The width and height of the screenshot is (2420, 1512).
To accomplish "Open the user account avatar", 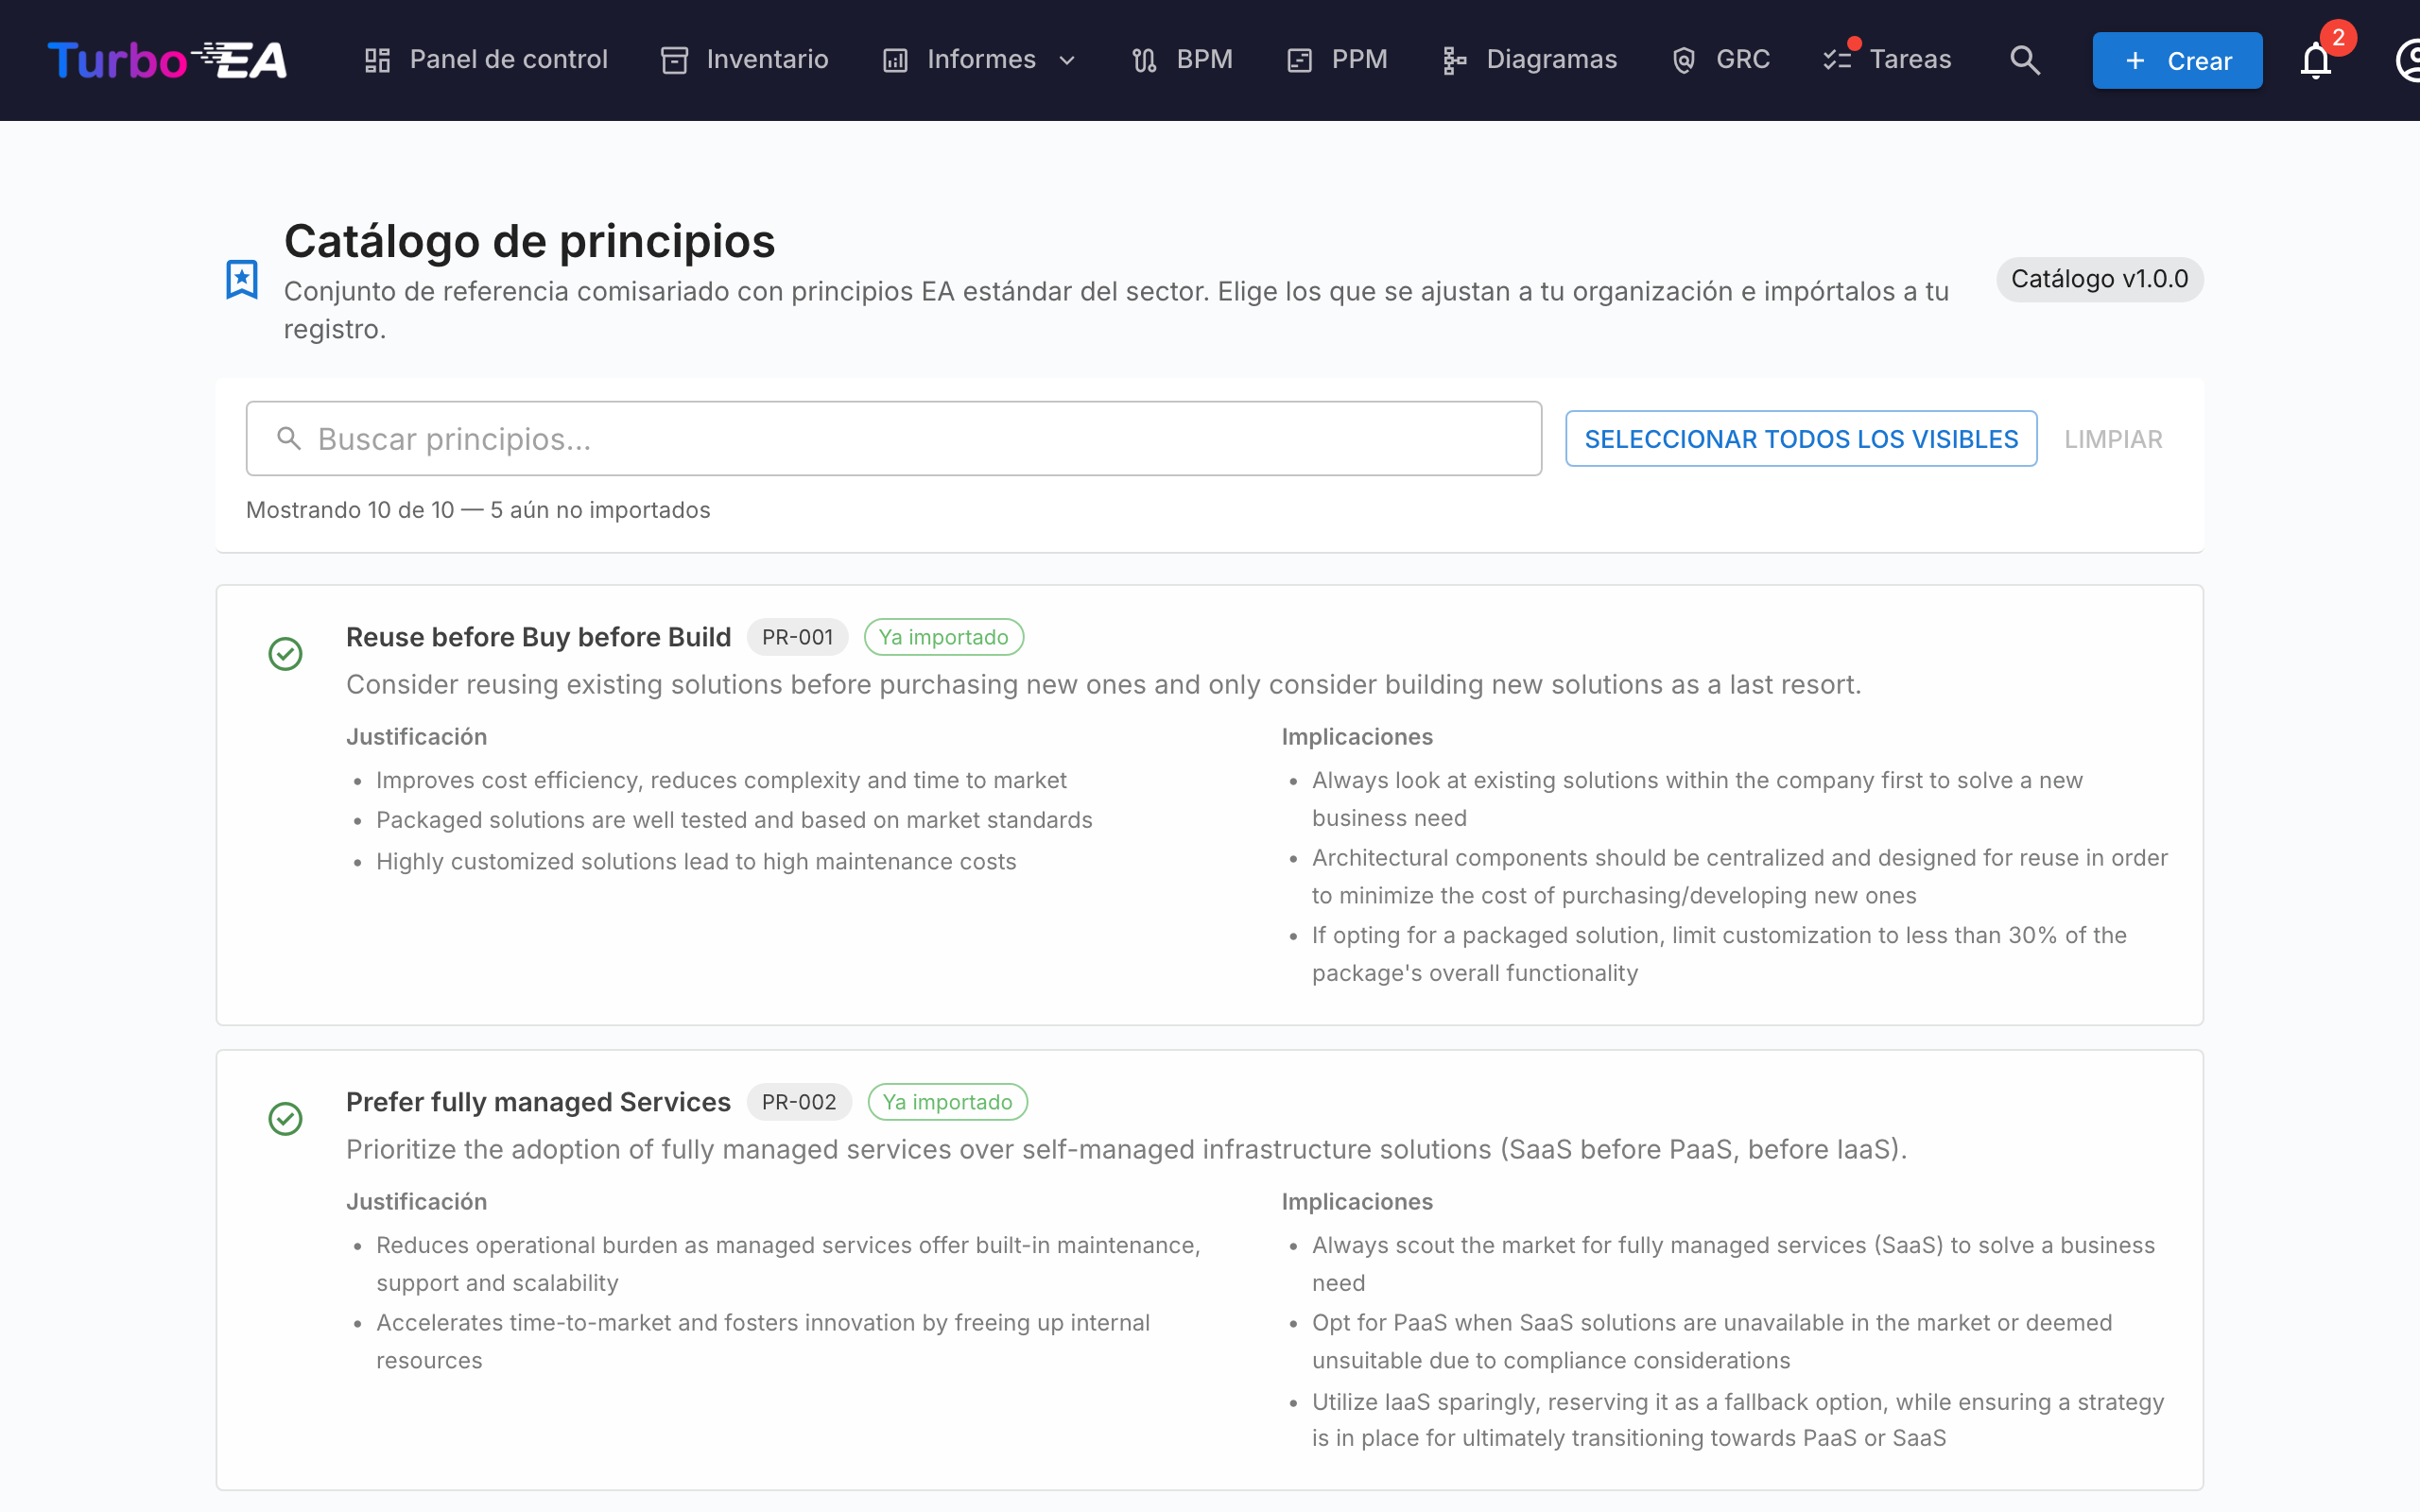I will coord(2408,60).
